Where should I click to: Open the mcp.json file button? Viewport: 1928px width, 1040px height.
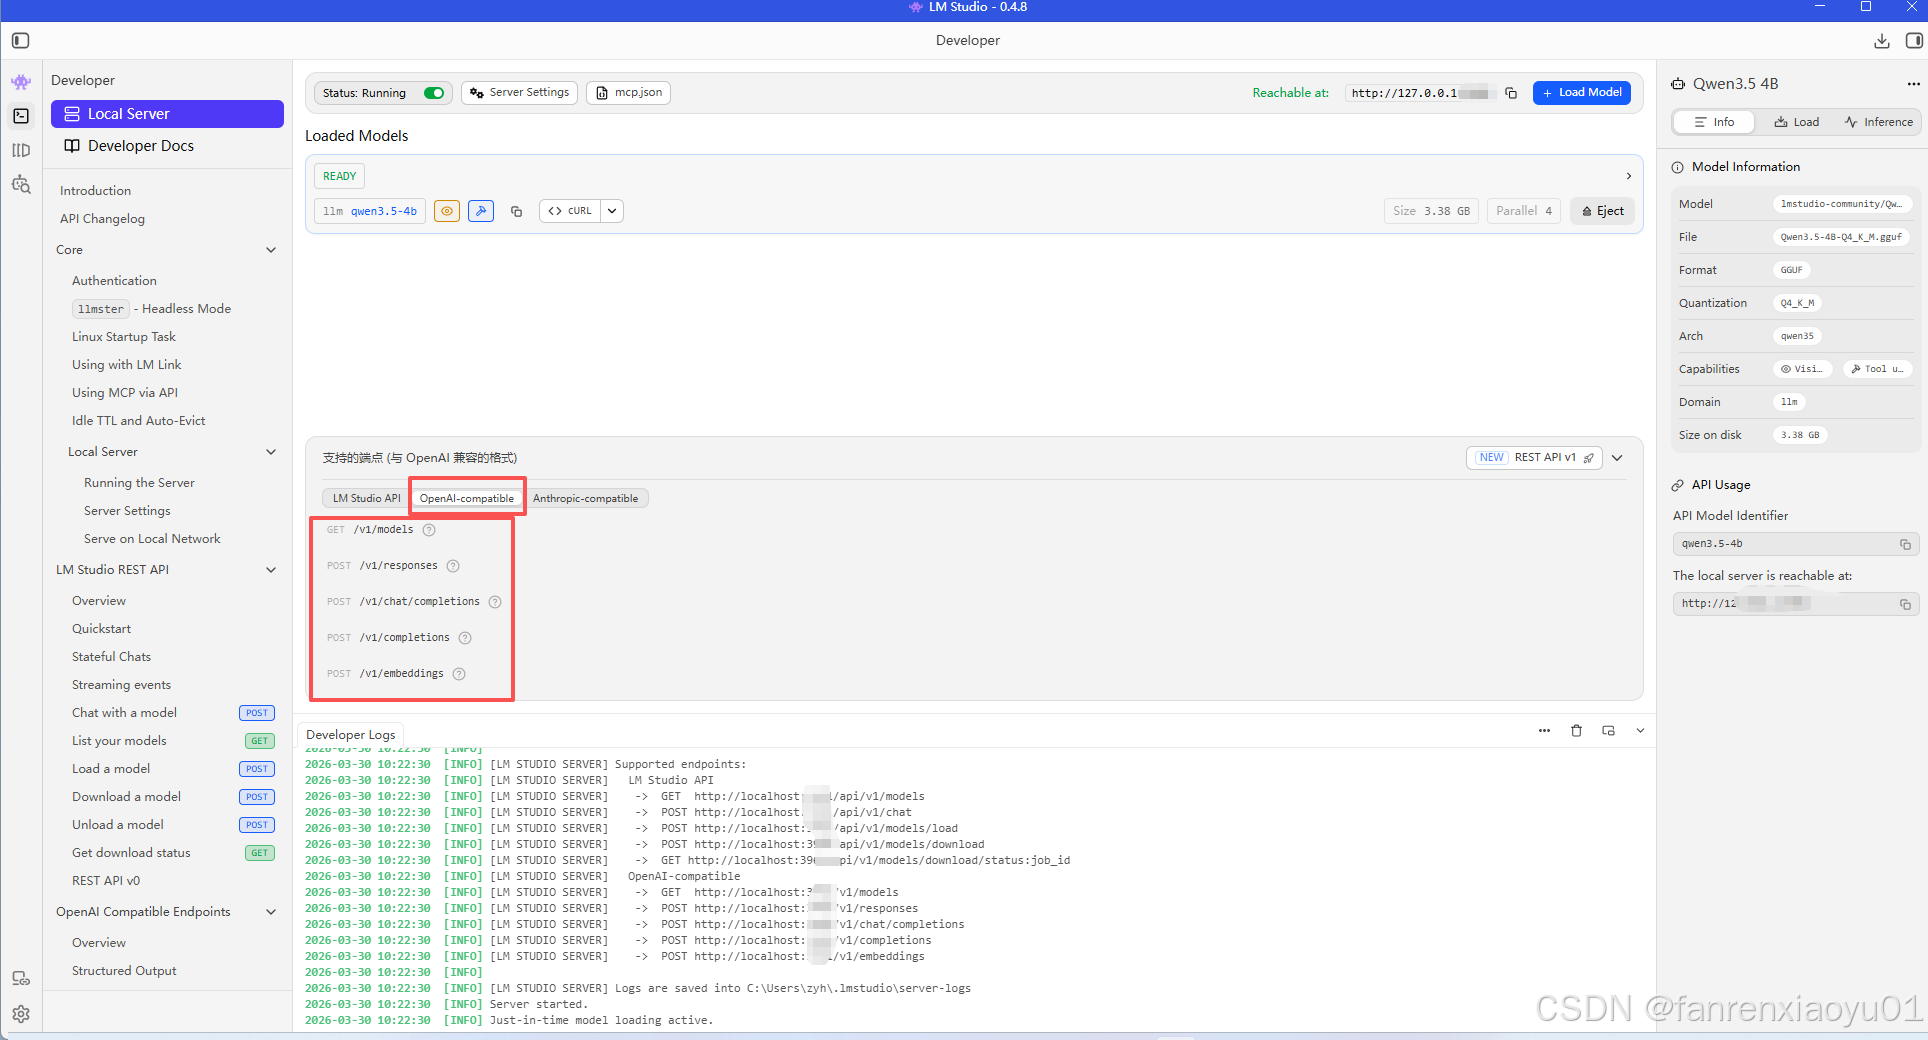click(x=628, y=93)
